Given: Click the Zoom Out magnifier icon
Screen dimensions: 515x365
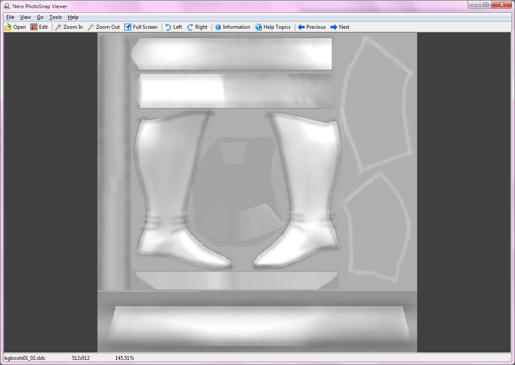Looking at the screenshot, I should (x=91, y=27).
